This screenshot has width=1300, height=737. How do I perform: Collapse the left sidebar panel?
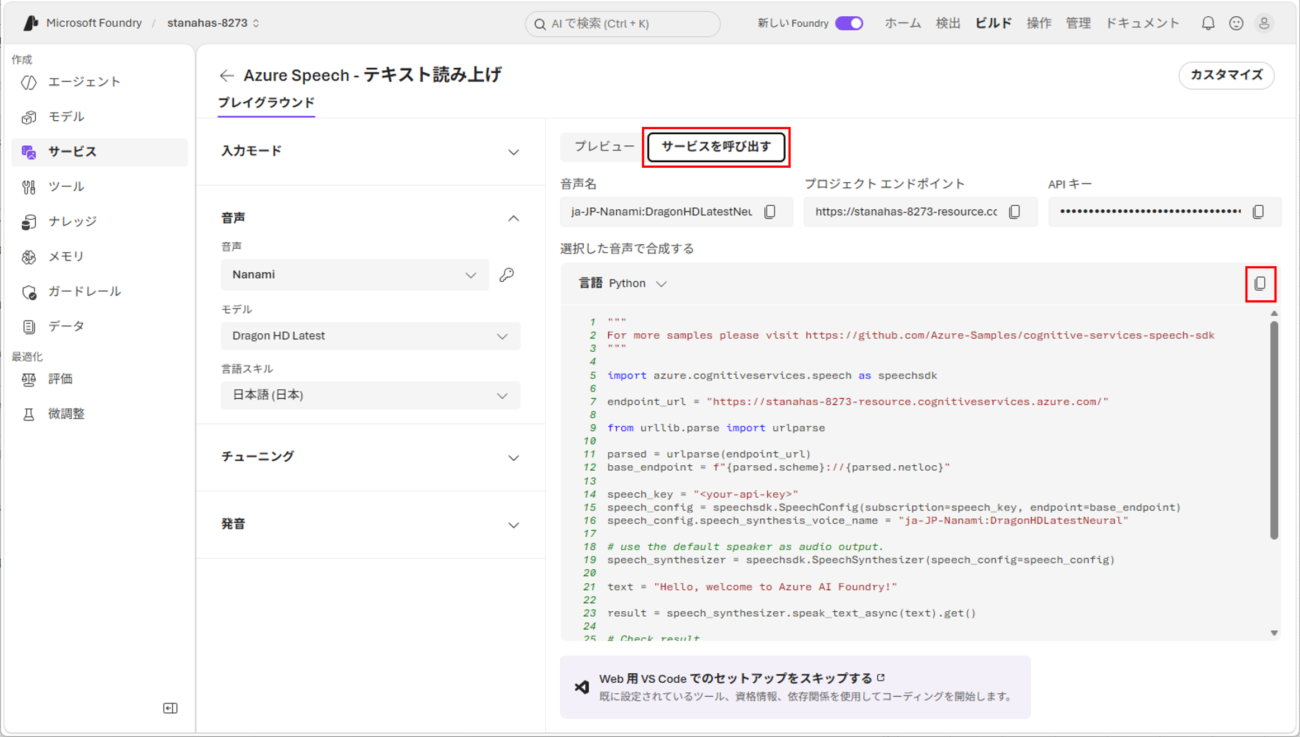[x=170, y=708]
